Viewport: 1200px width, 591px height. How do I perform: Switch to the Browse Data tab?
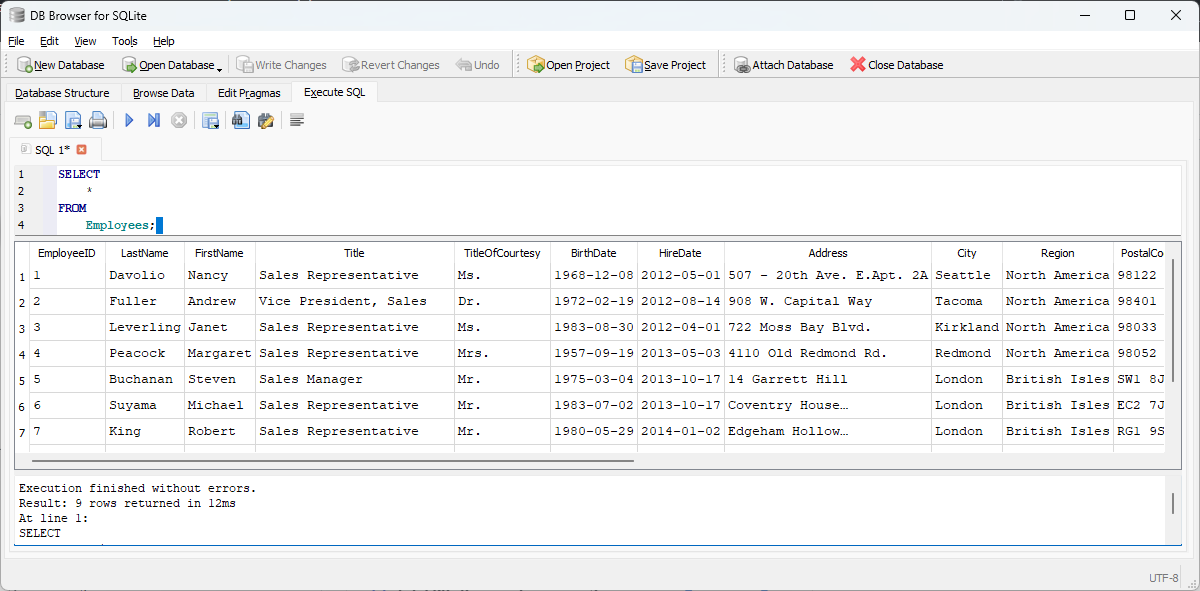[163, 93]
